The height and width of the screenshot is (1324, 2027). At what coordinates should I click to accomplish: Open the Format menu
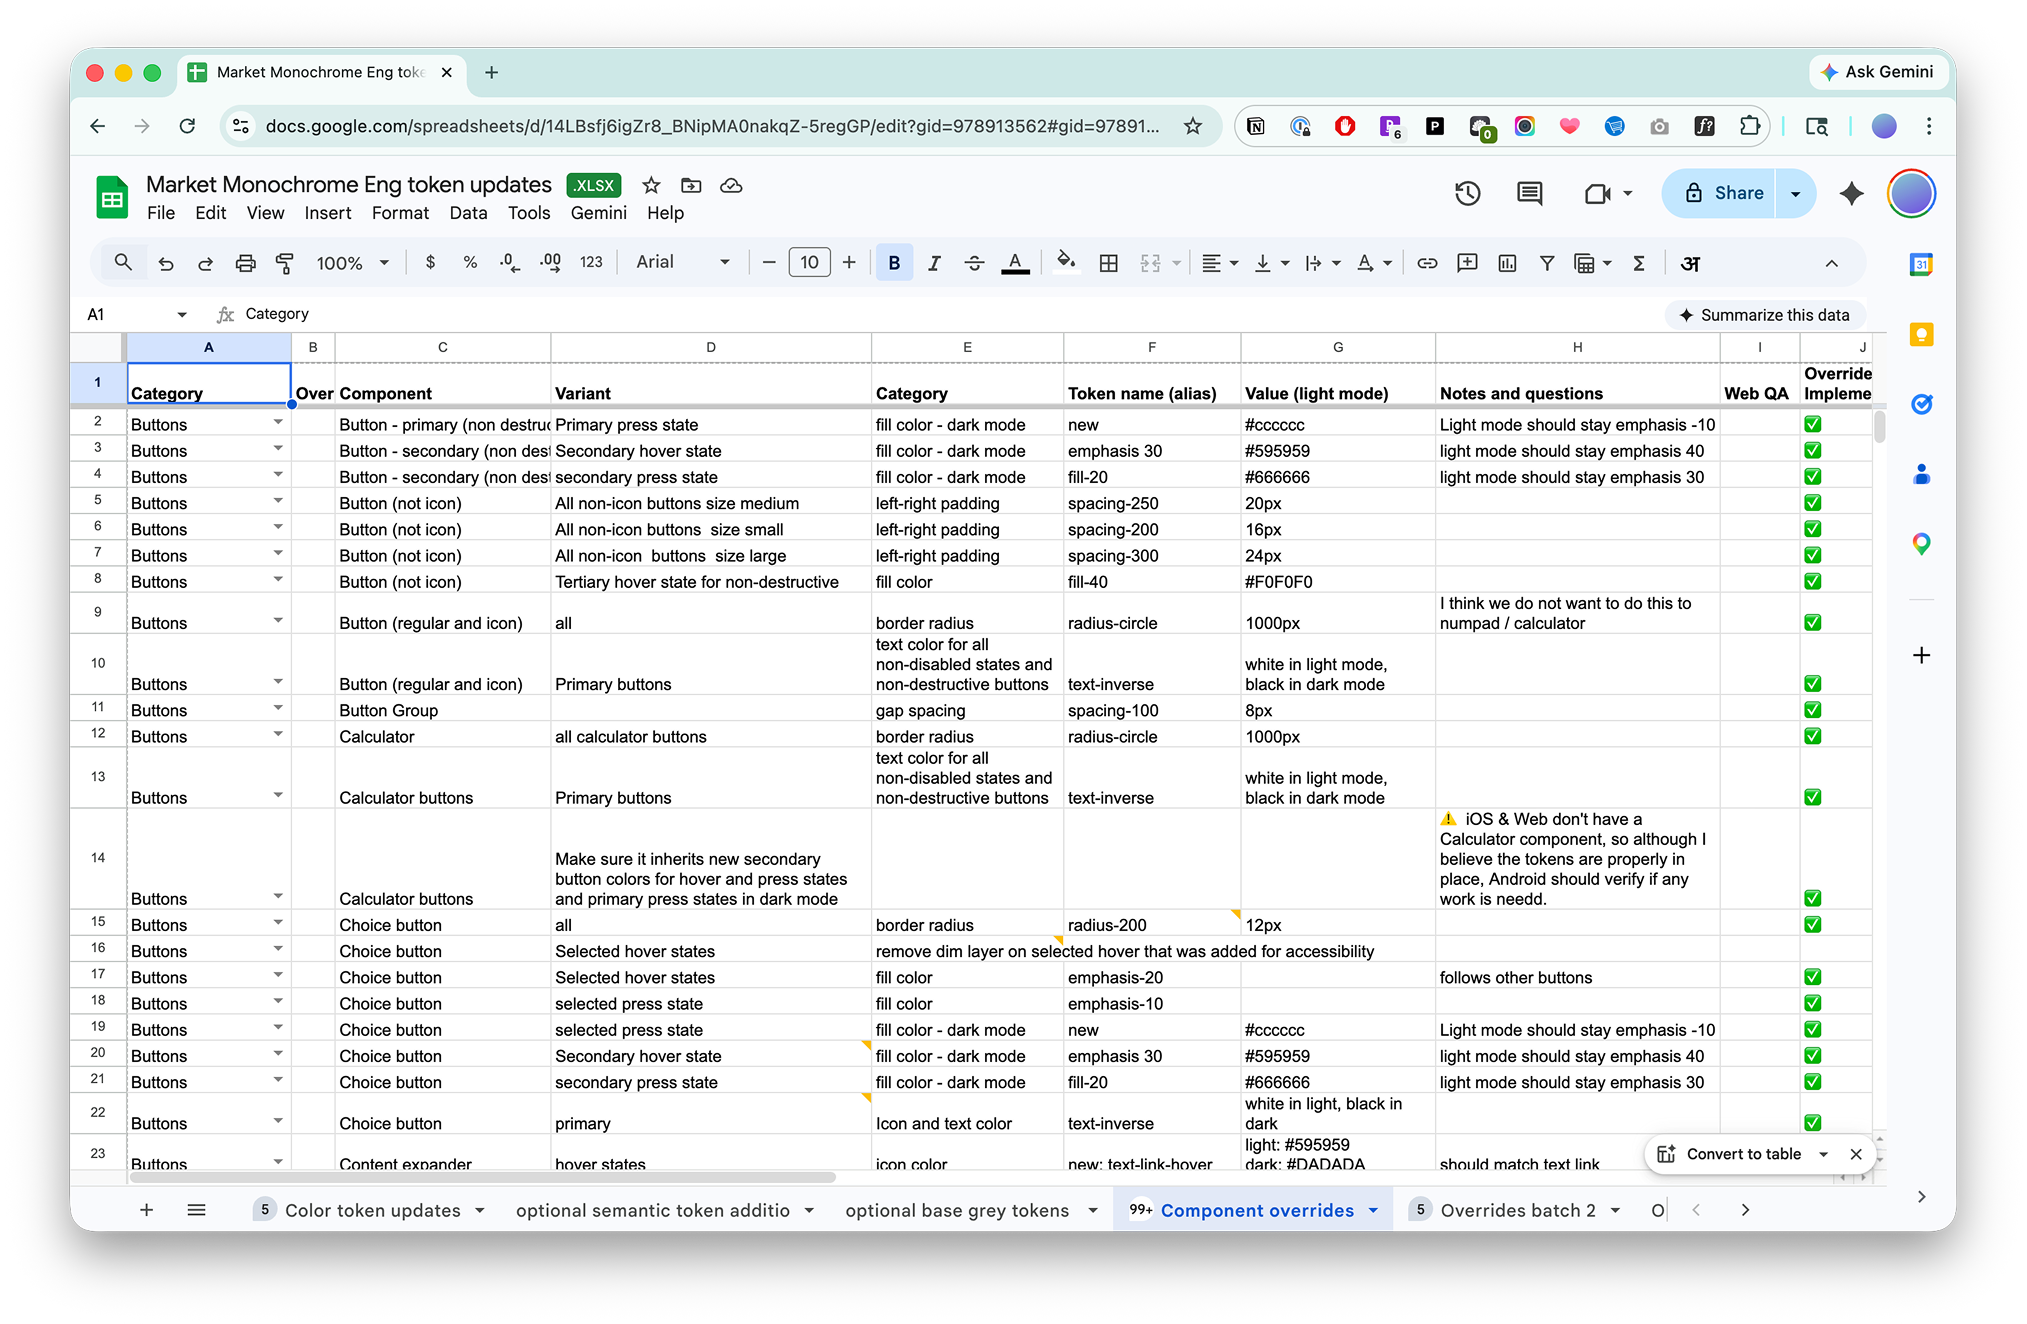tap(400, 212)
